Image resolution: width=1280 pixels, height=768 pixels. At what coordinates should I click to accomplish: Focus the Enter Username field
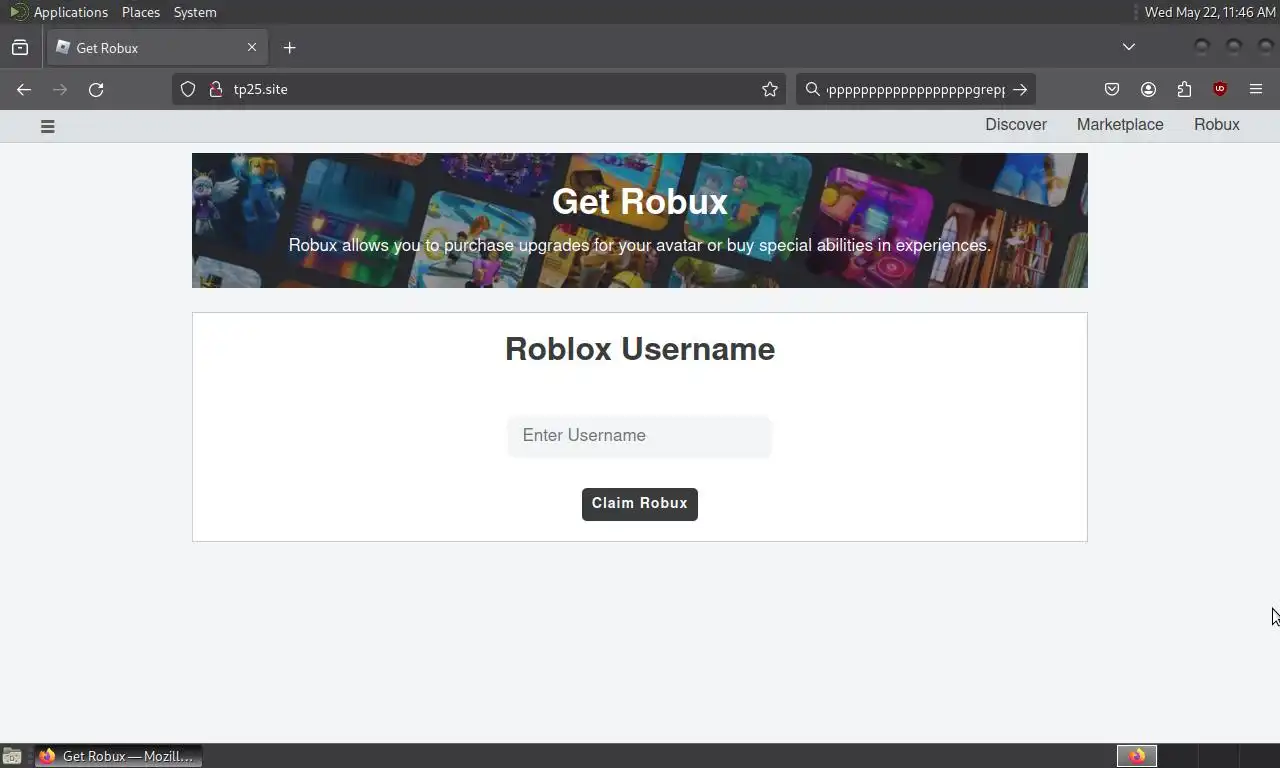pyautogui.click(x=640, y=436)
